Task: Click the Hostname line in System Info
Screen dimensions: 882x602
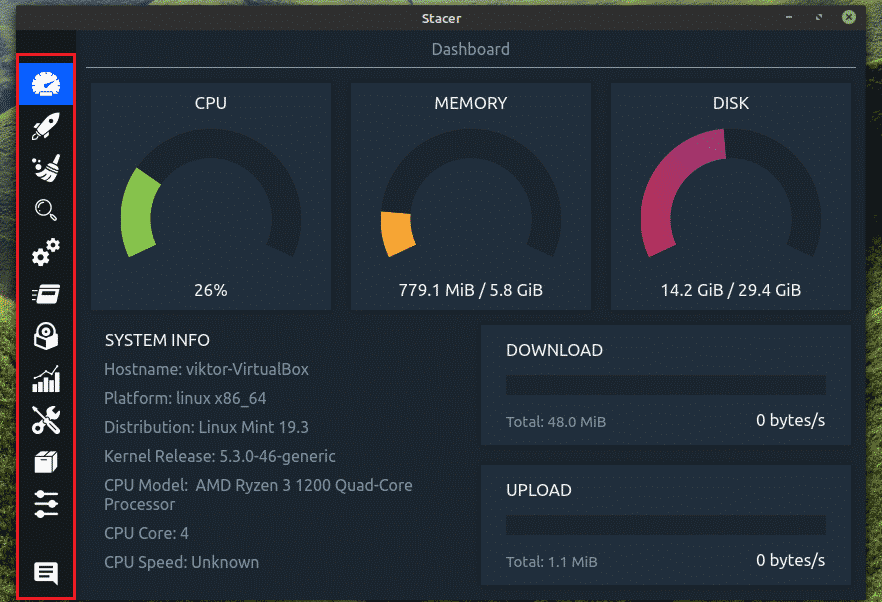Action: pos(206,369)
